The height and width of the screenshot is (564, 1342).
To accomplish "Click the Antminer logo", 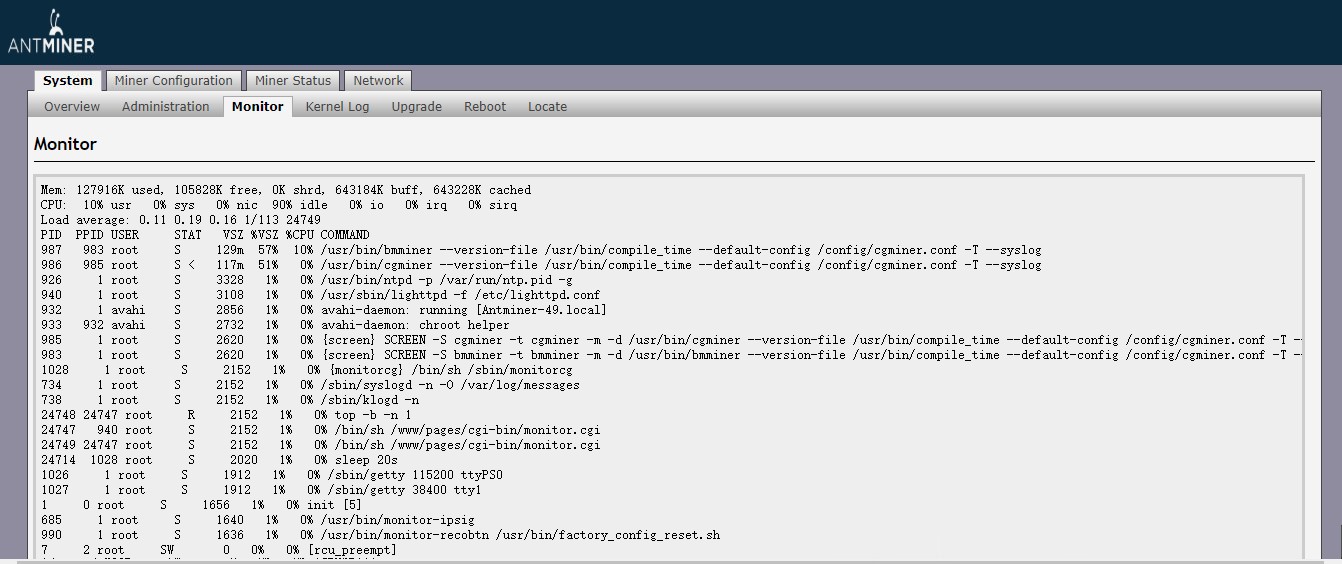I will (51, 32).
